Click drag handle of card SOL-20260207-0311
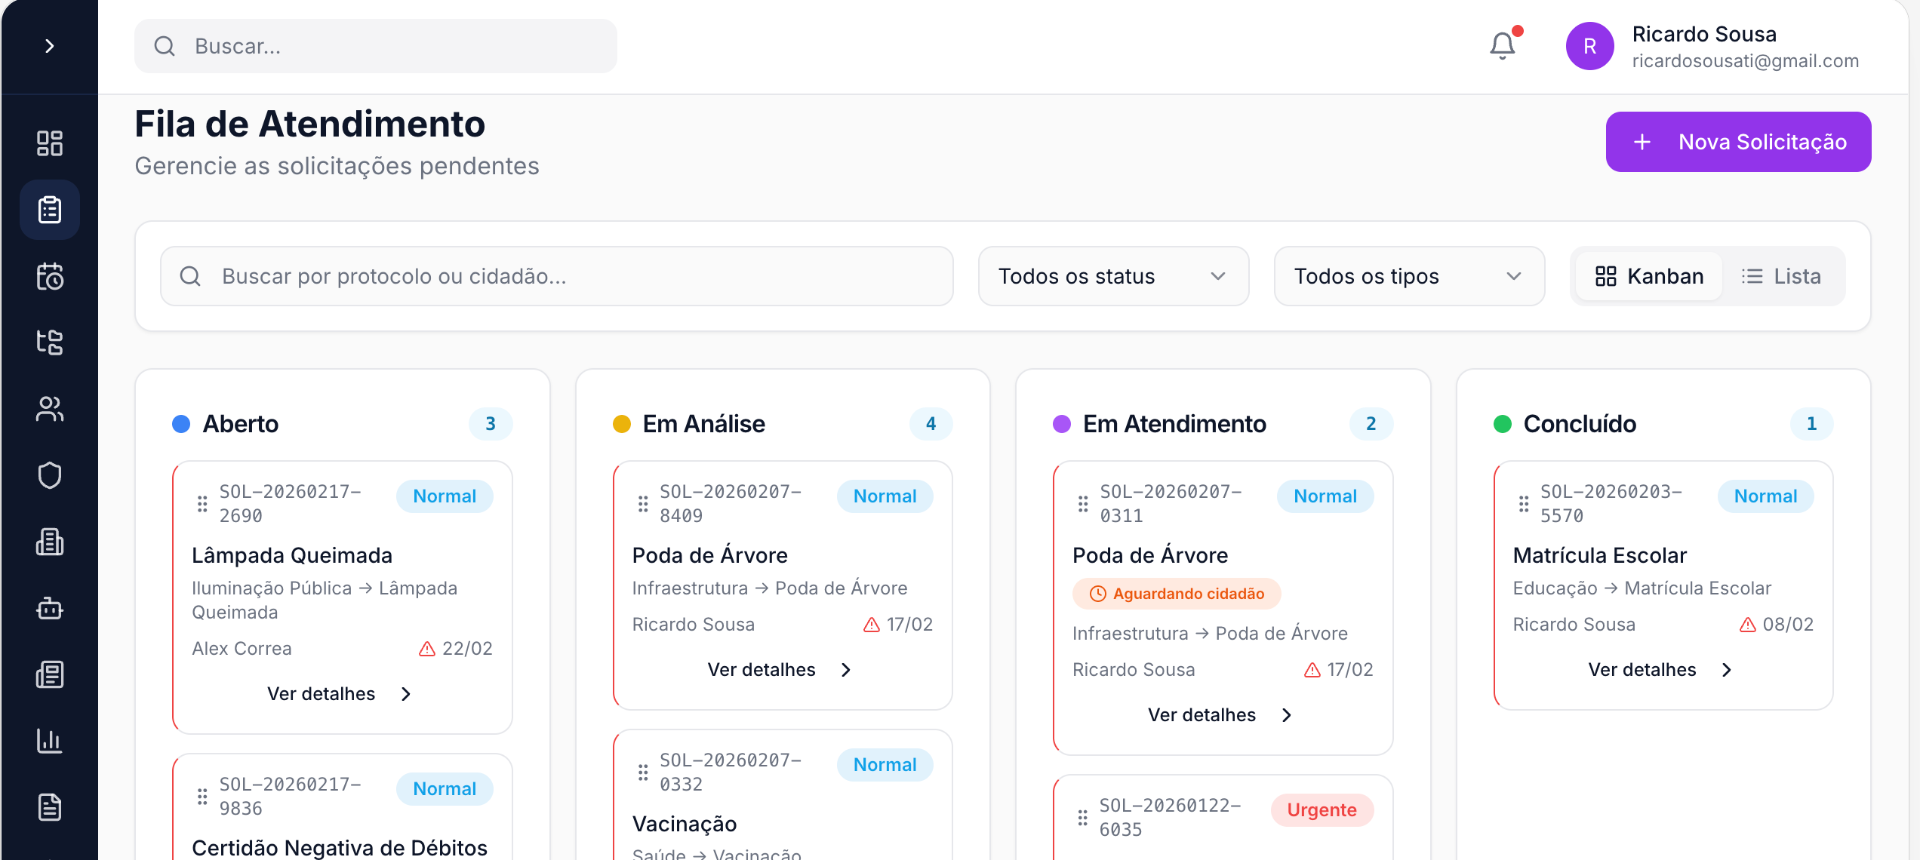The image size is (1920, 860). point(1083,504)
